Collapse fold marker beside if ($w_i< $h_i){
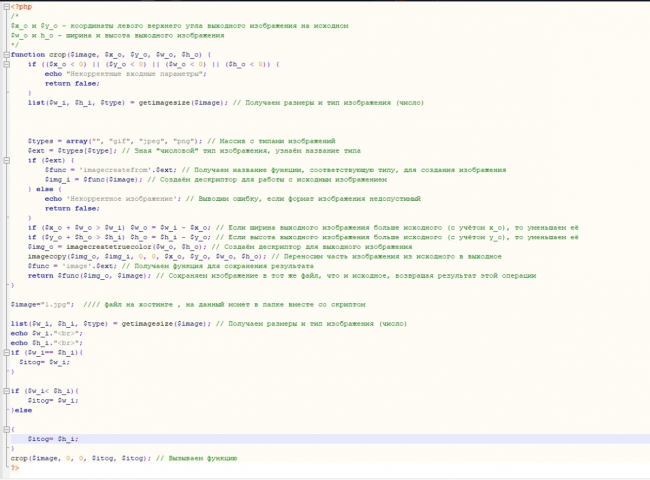The height and width of the screenshot is (480, 650). [6, 391]
